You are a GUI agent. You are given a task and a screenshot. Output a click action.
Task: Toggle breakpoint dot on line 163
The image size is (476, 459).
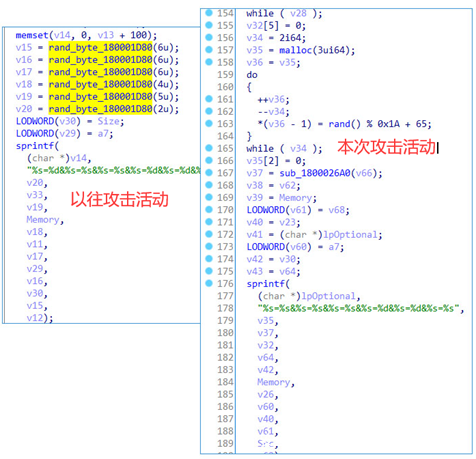tap(209, 124)
